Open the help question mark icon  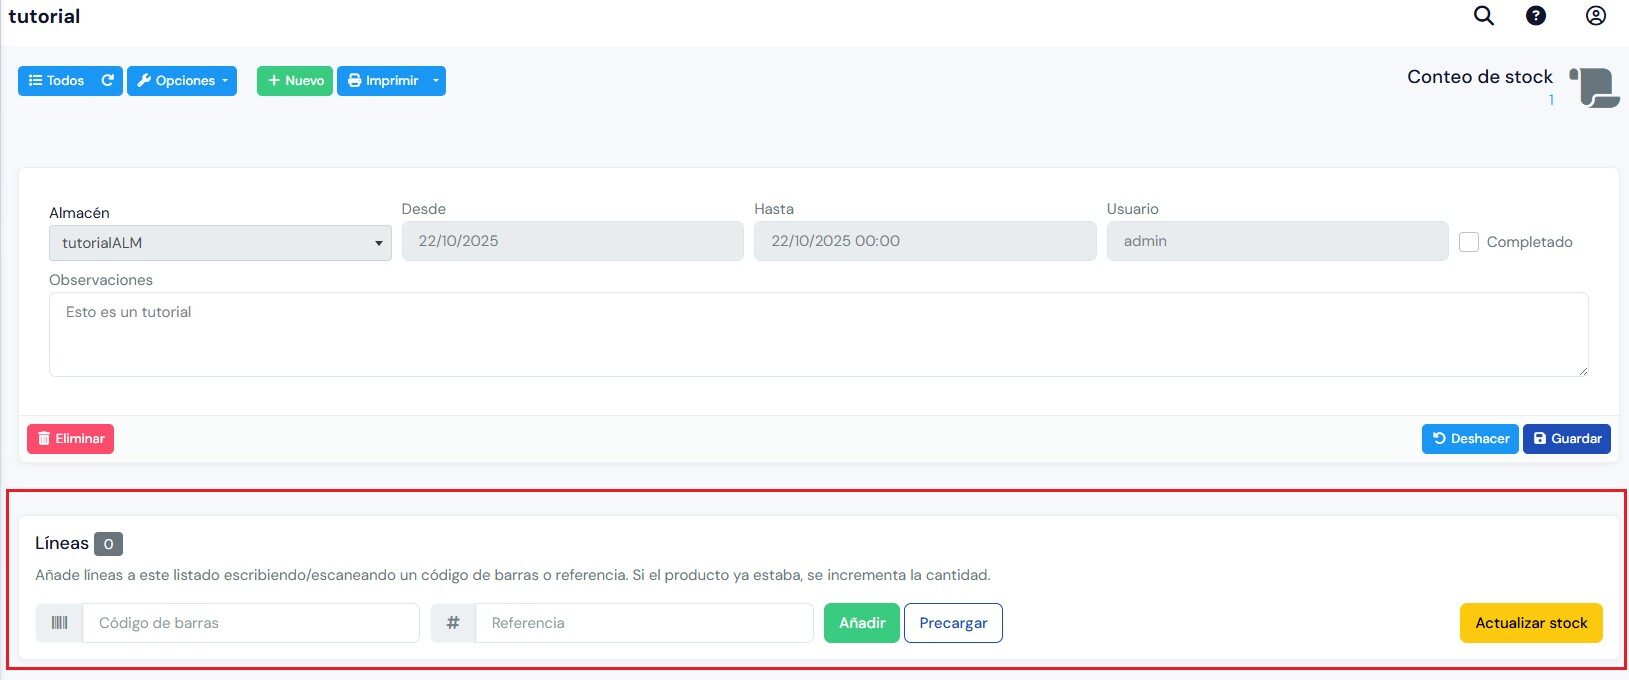(1536, 16)
